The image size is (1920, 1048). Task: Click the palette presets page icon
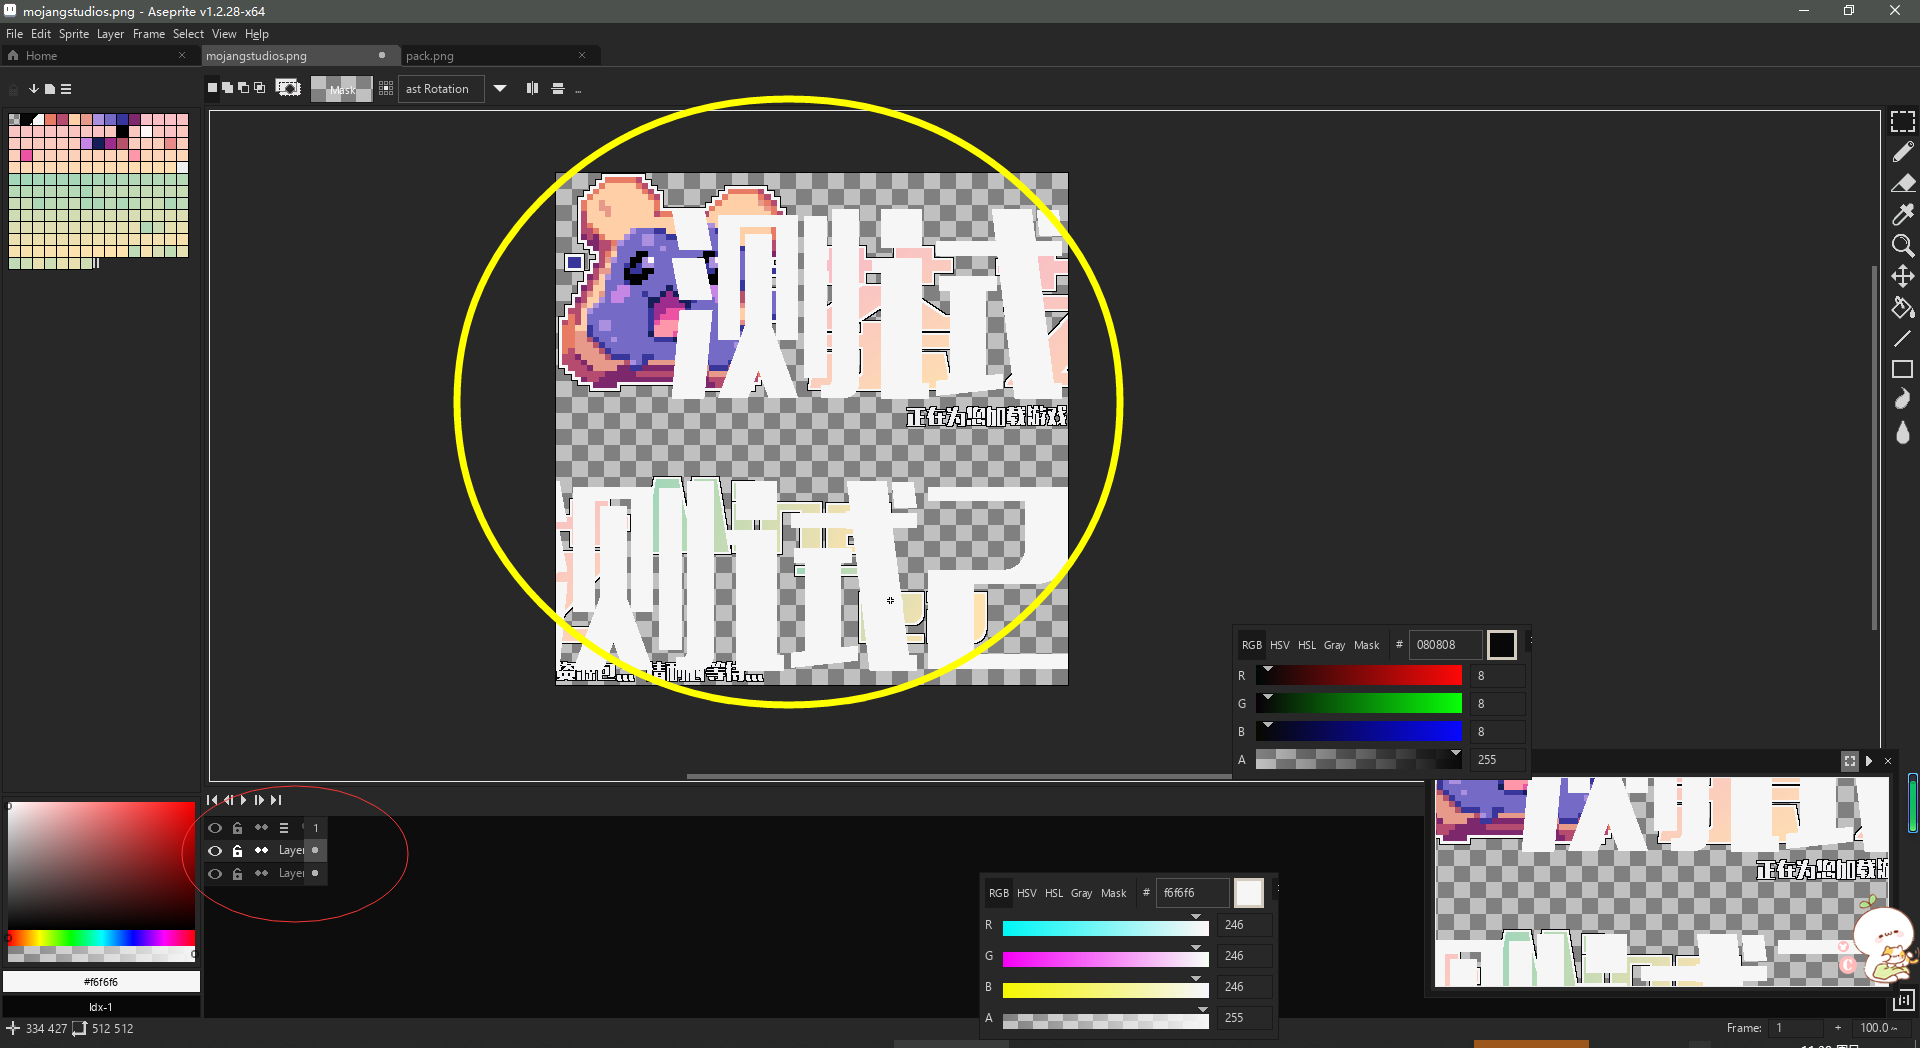(50, 89)
